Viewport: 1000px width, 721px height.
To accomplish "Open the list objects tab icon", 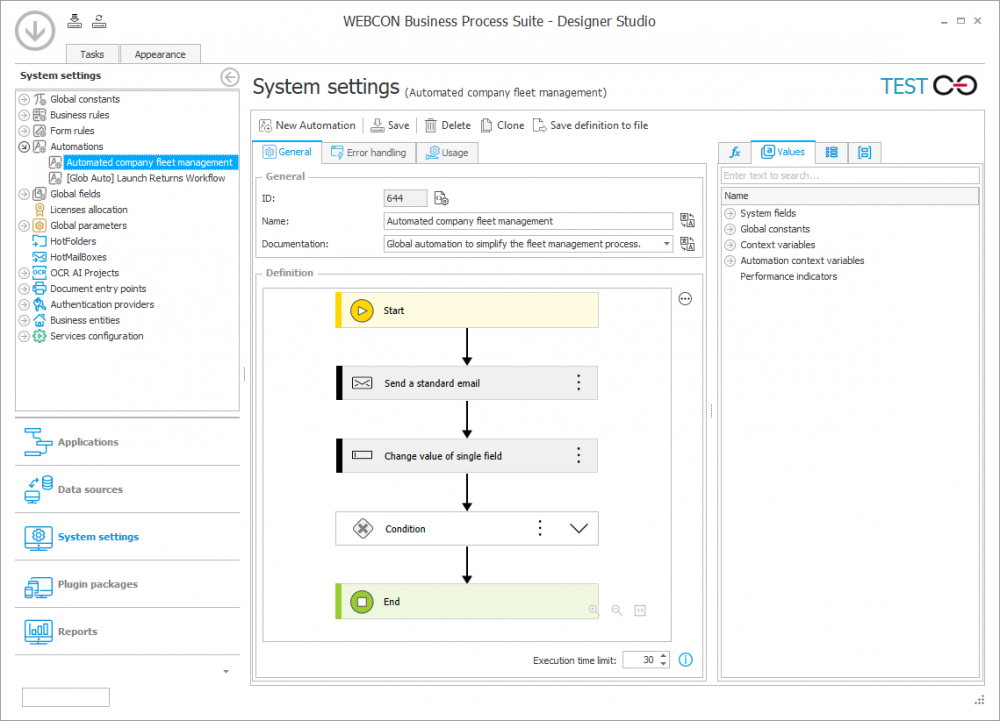I will point(831,152).
